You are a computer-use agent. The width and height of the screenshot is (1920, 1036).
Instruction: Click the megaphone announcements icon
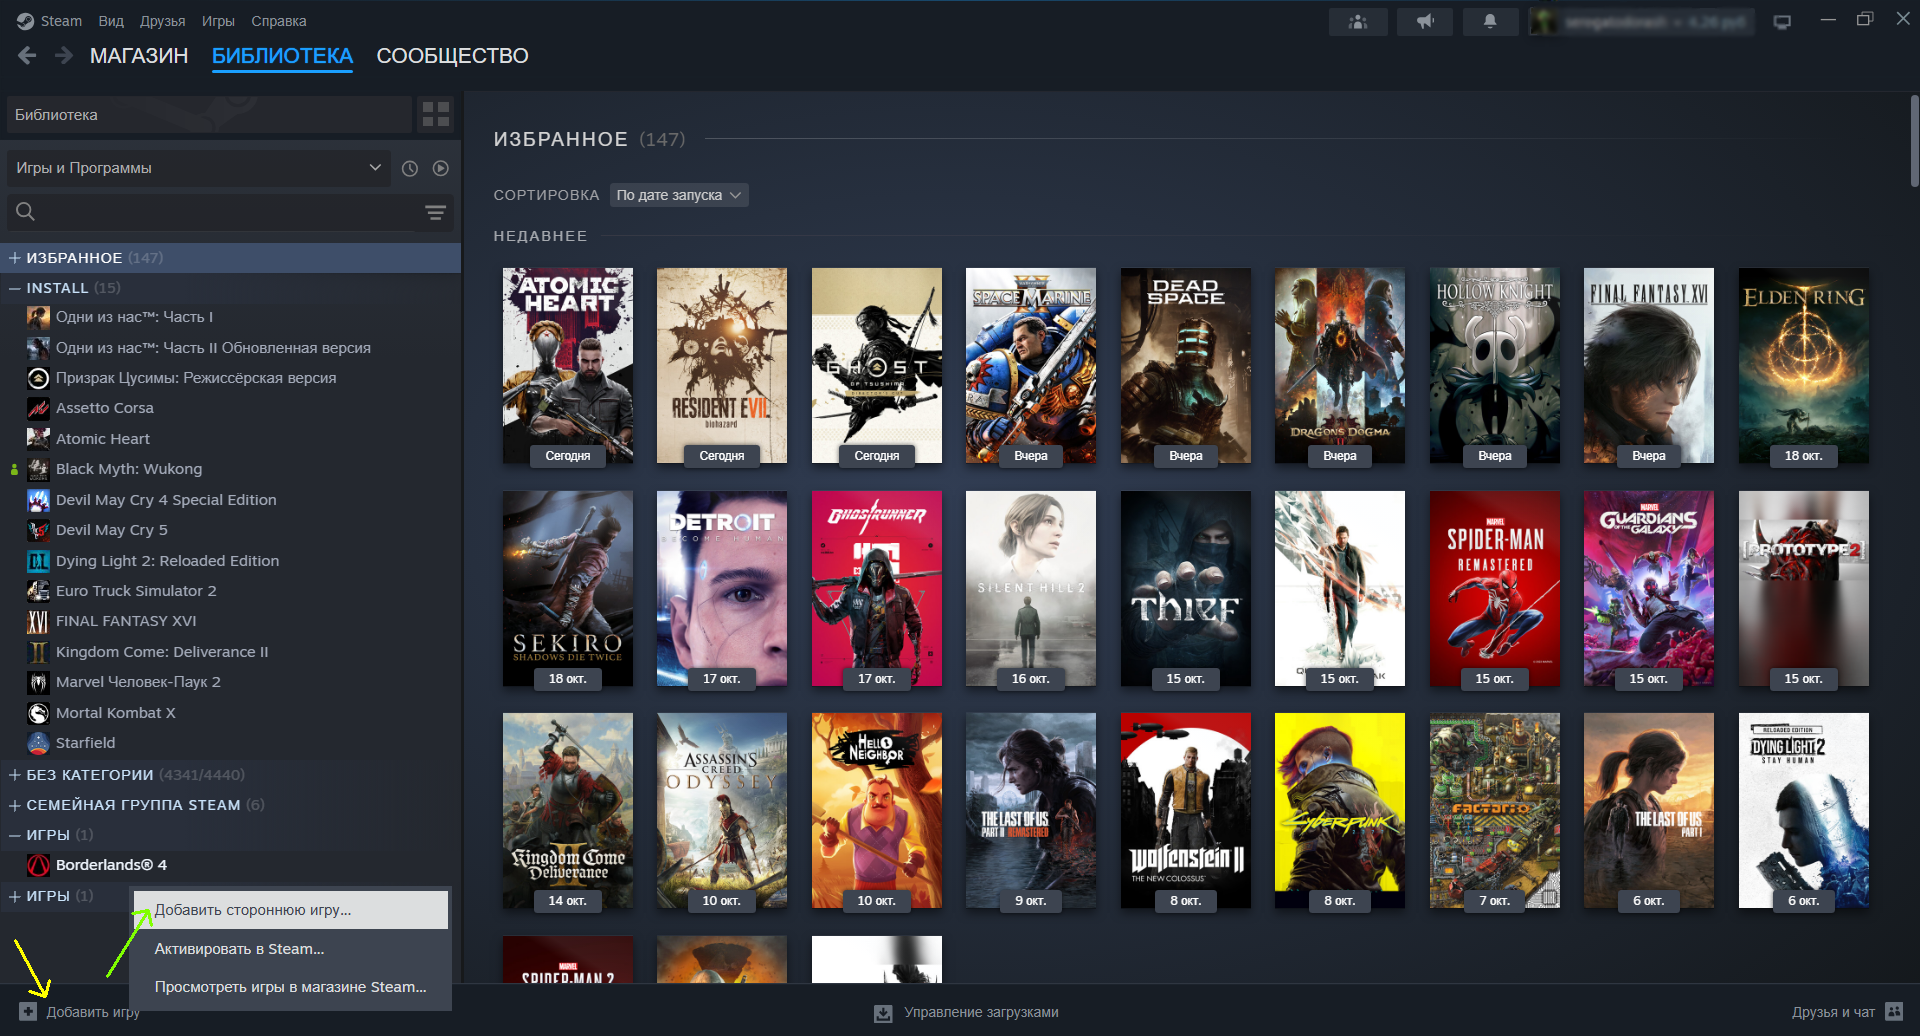coord(1424,21)
